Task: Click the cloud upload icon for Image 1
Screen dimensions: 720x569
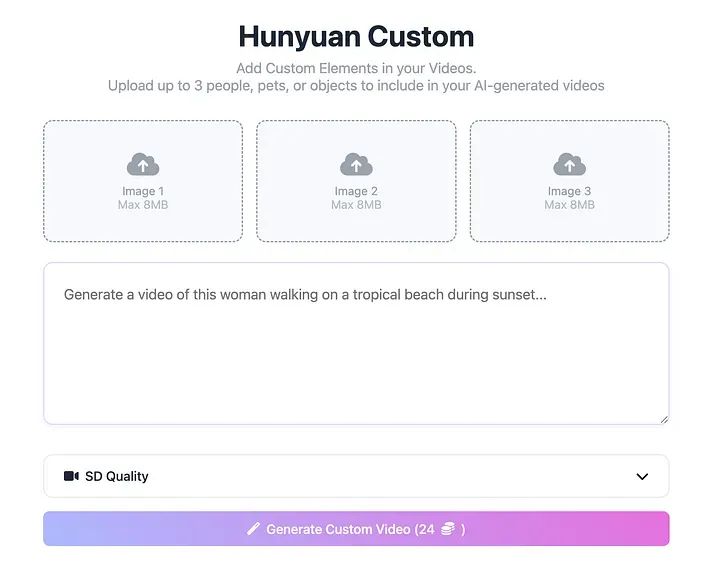Action: pyautogui.click(x=143, y=164)
